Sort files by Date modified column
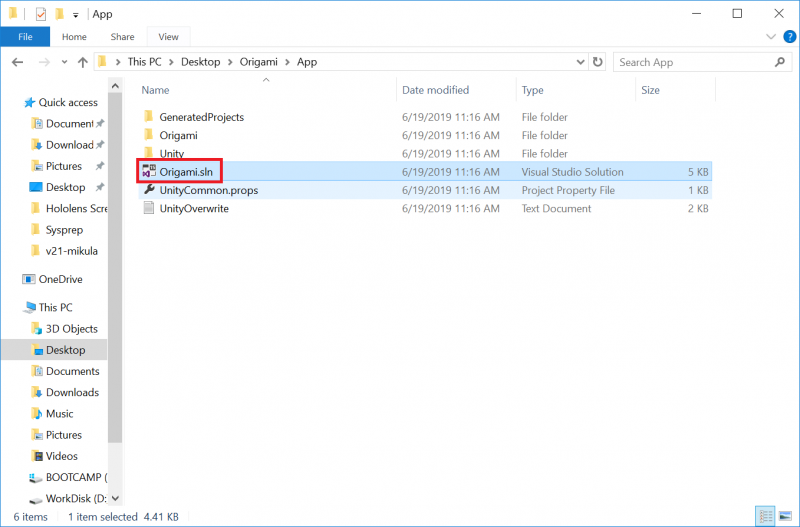Screen dimensions: 800x527 (435, 90)
